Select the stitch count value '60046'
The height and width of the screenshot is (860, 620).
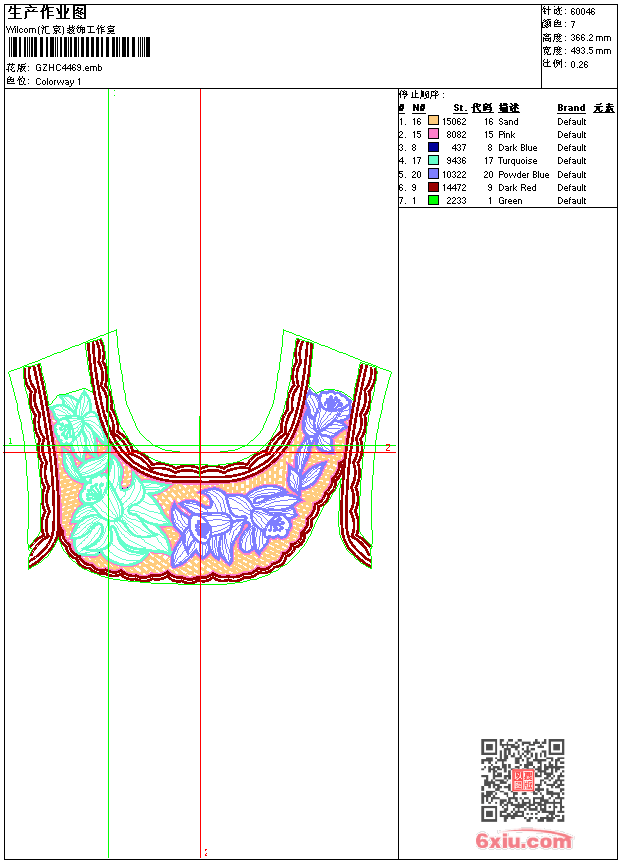583,12
